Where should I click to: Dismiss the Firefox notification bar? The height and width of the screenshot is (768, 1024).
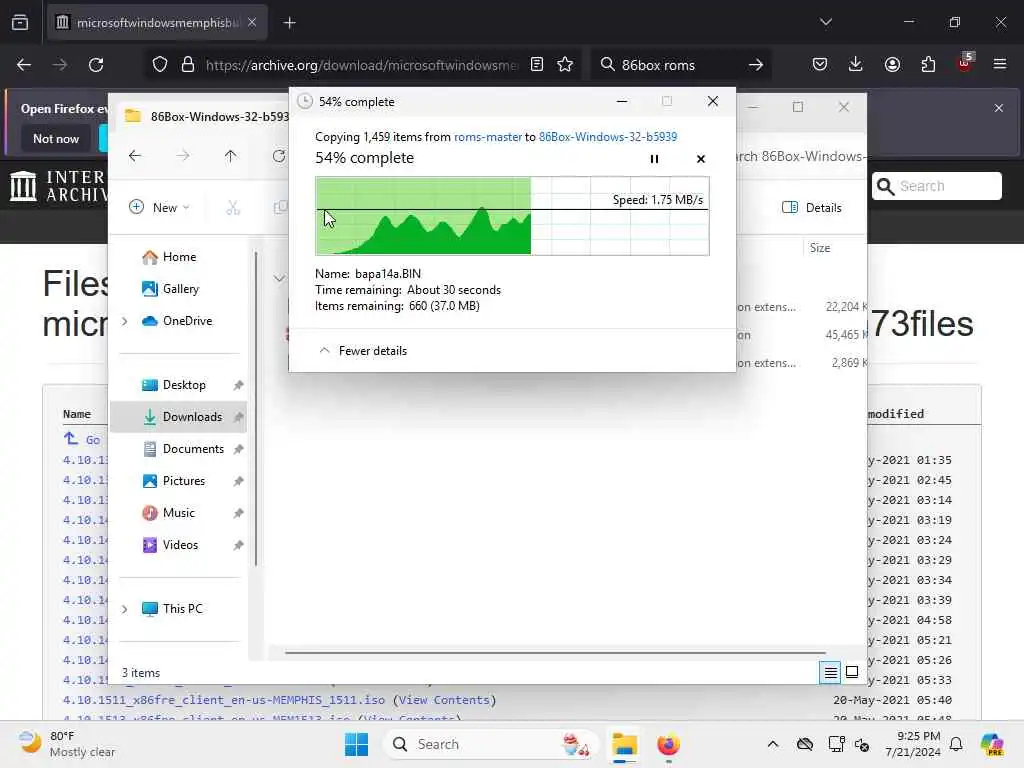tap(999, 108)
